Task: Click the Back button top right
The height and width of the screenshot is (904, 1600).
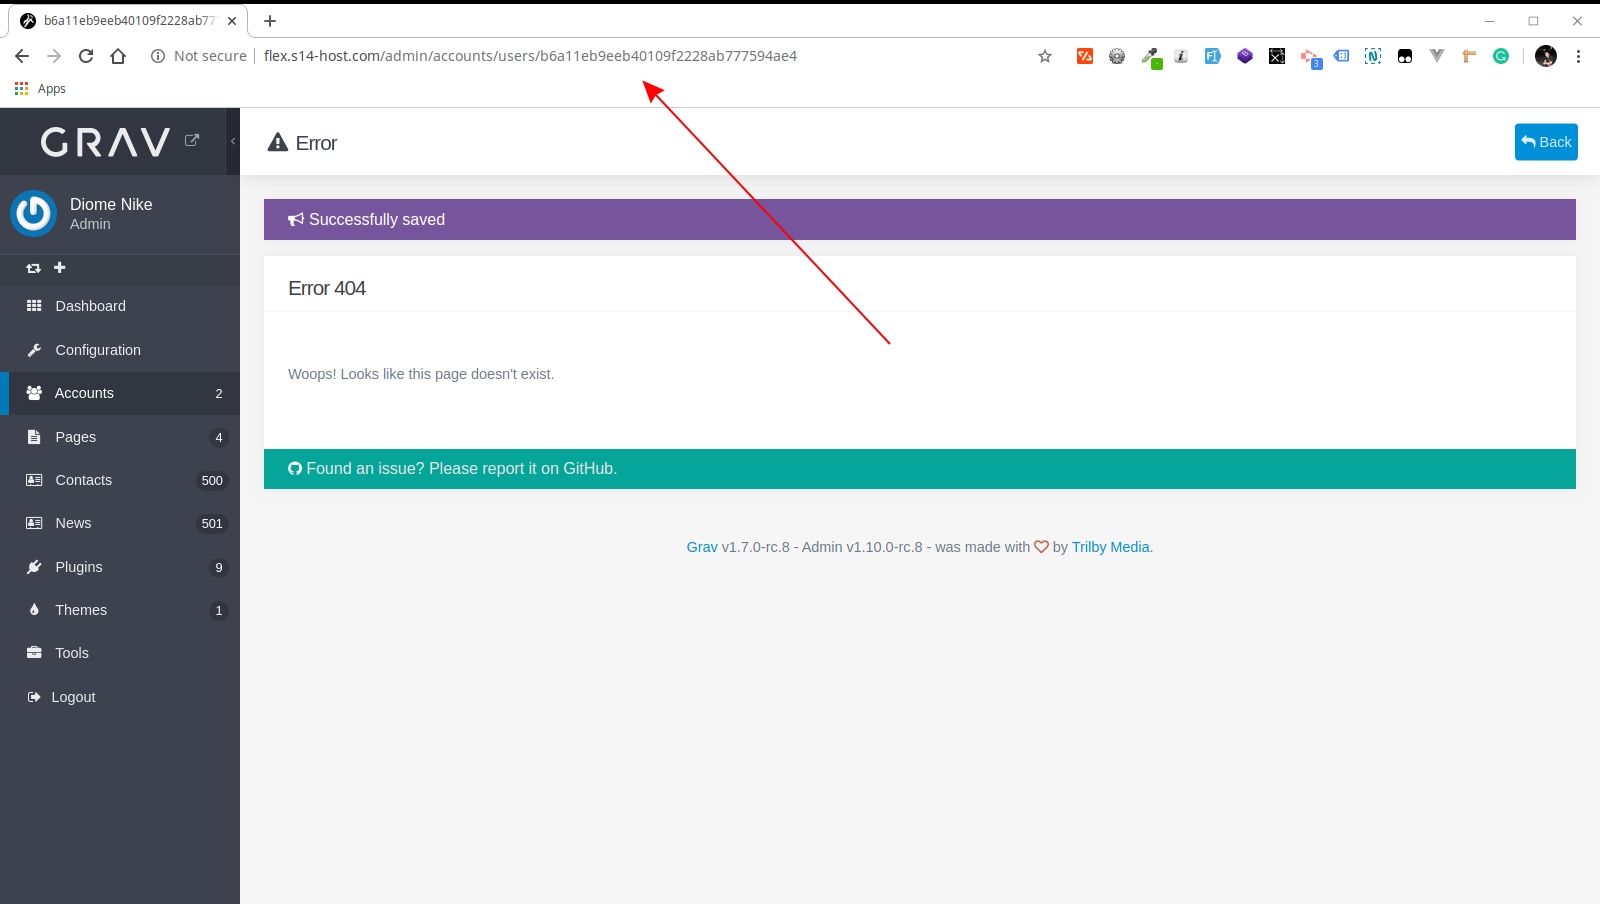Action: coord(1546,141)
